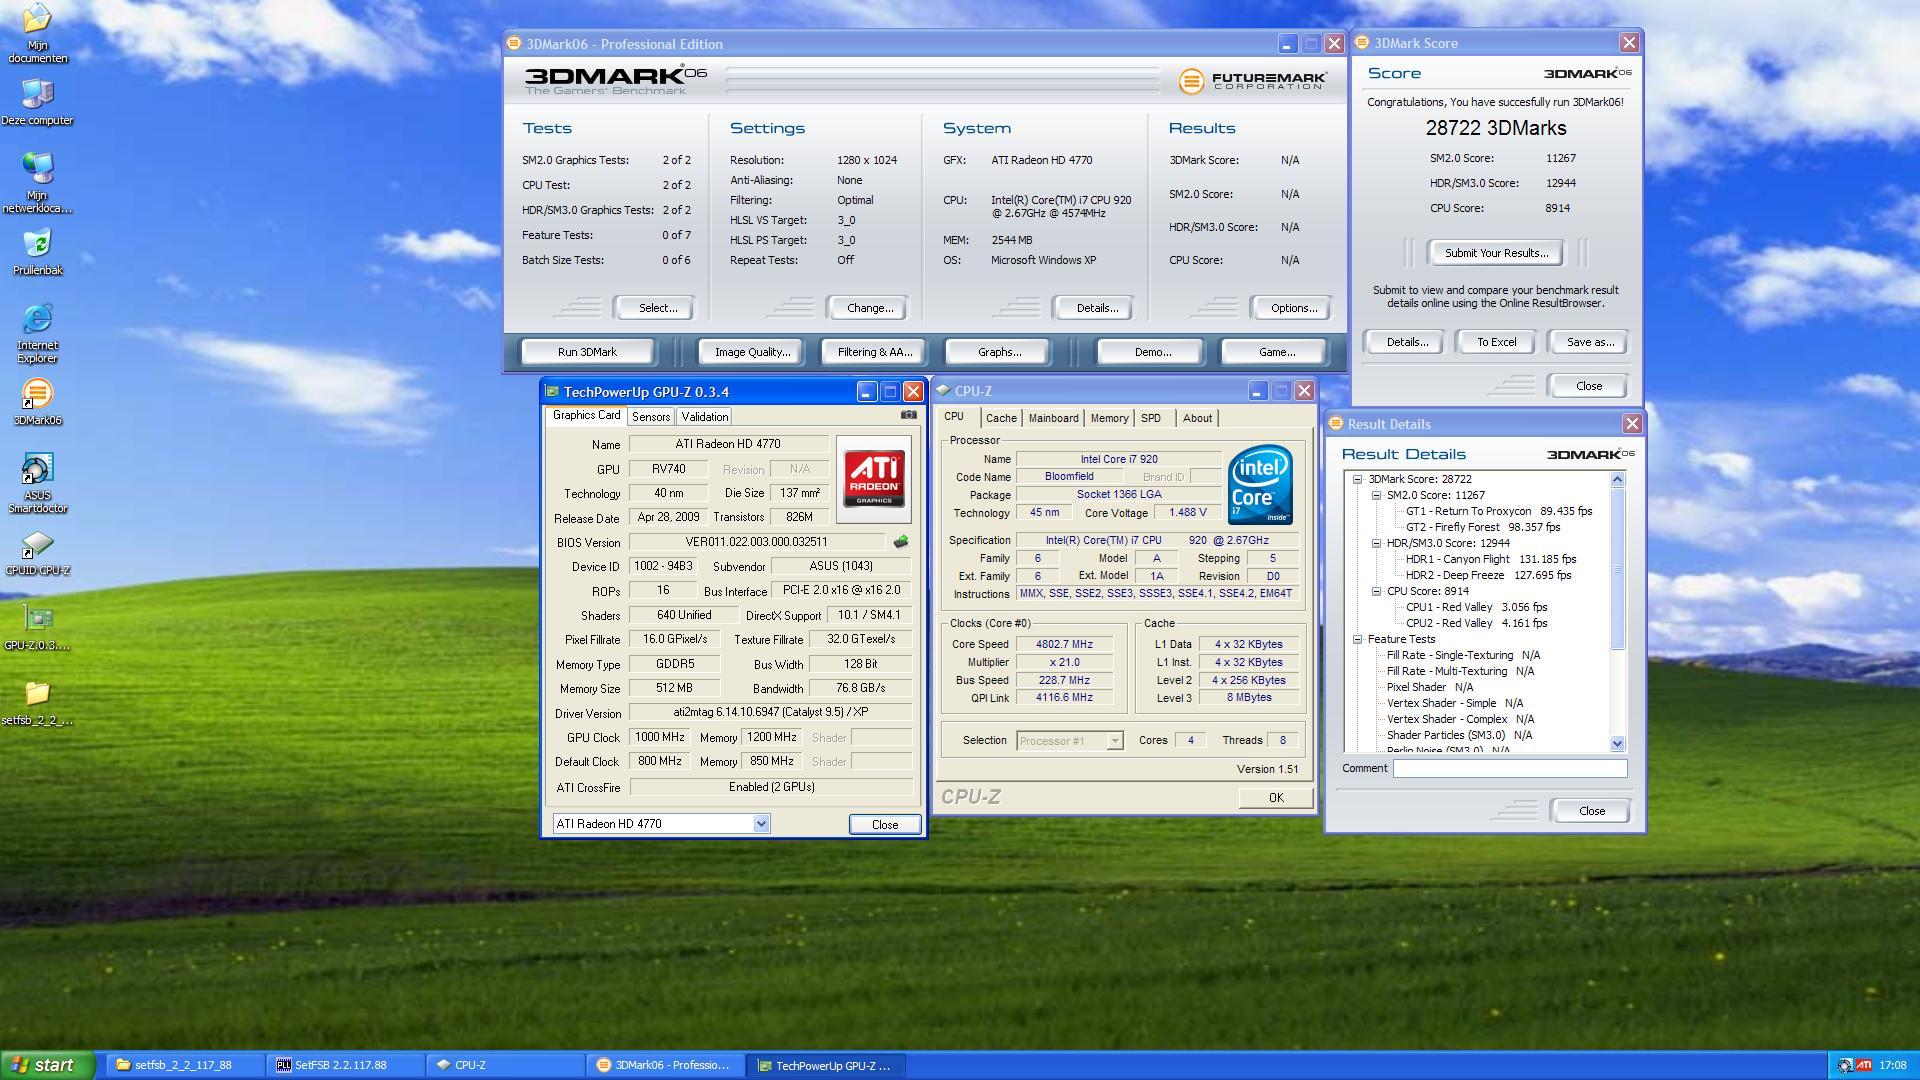The height and width of the screenshot is (1080, 1920).
Task: Click the Futuremark Corporation logo
Action: click(1253, 81)
